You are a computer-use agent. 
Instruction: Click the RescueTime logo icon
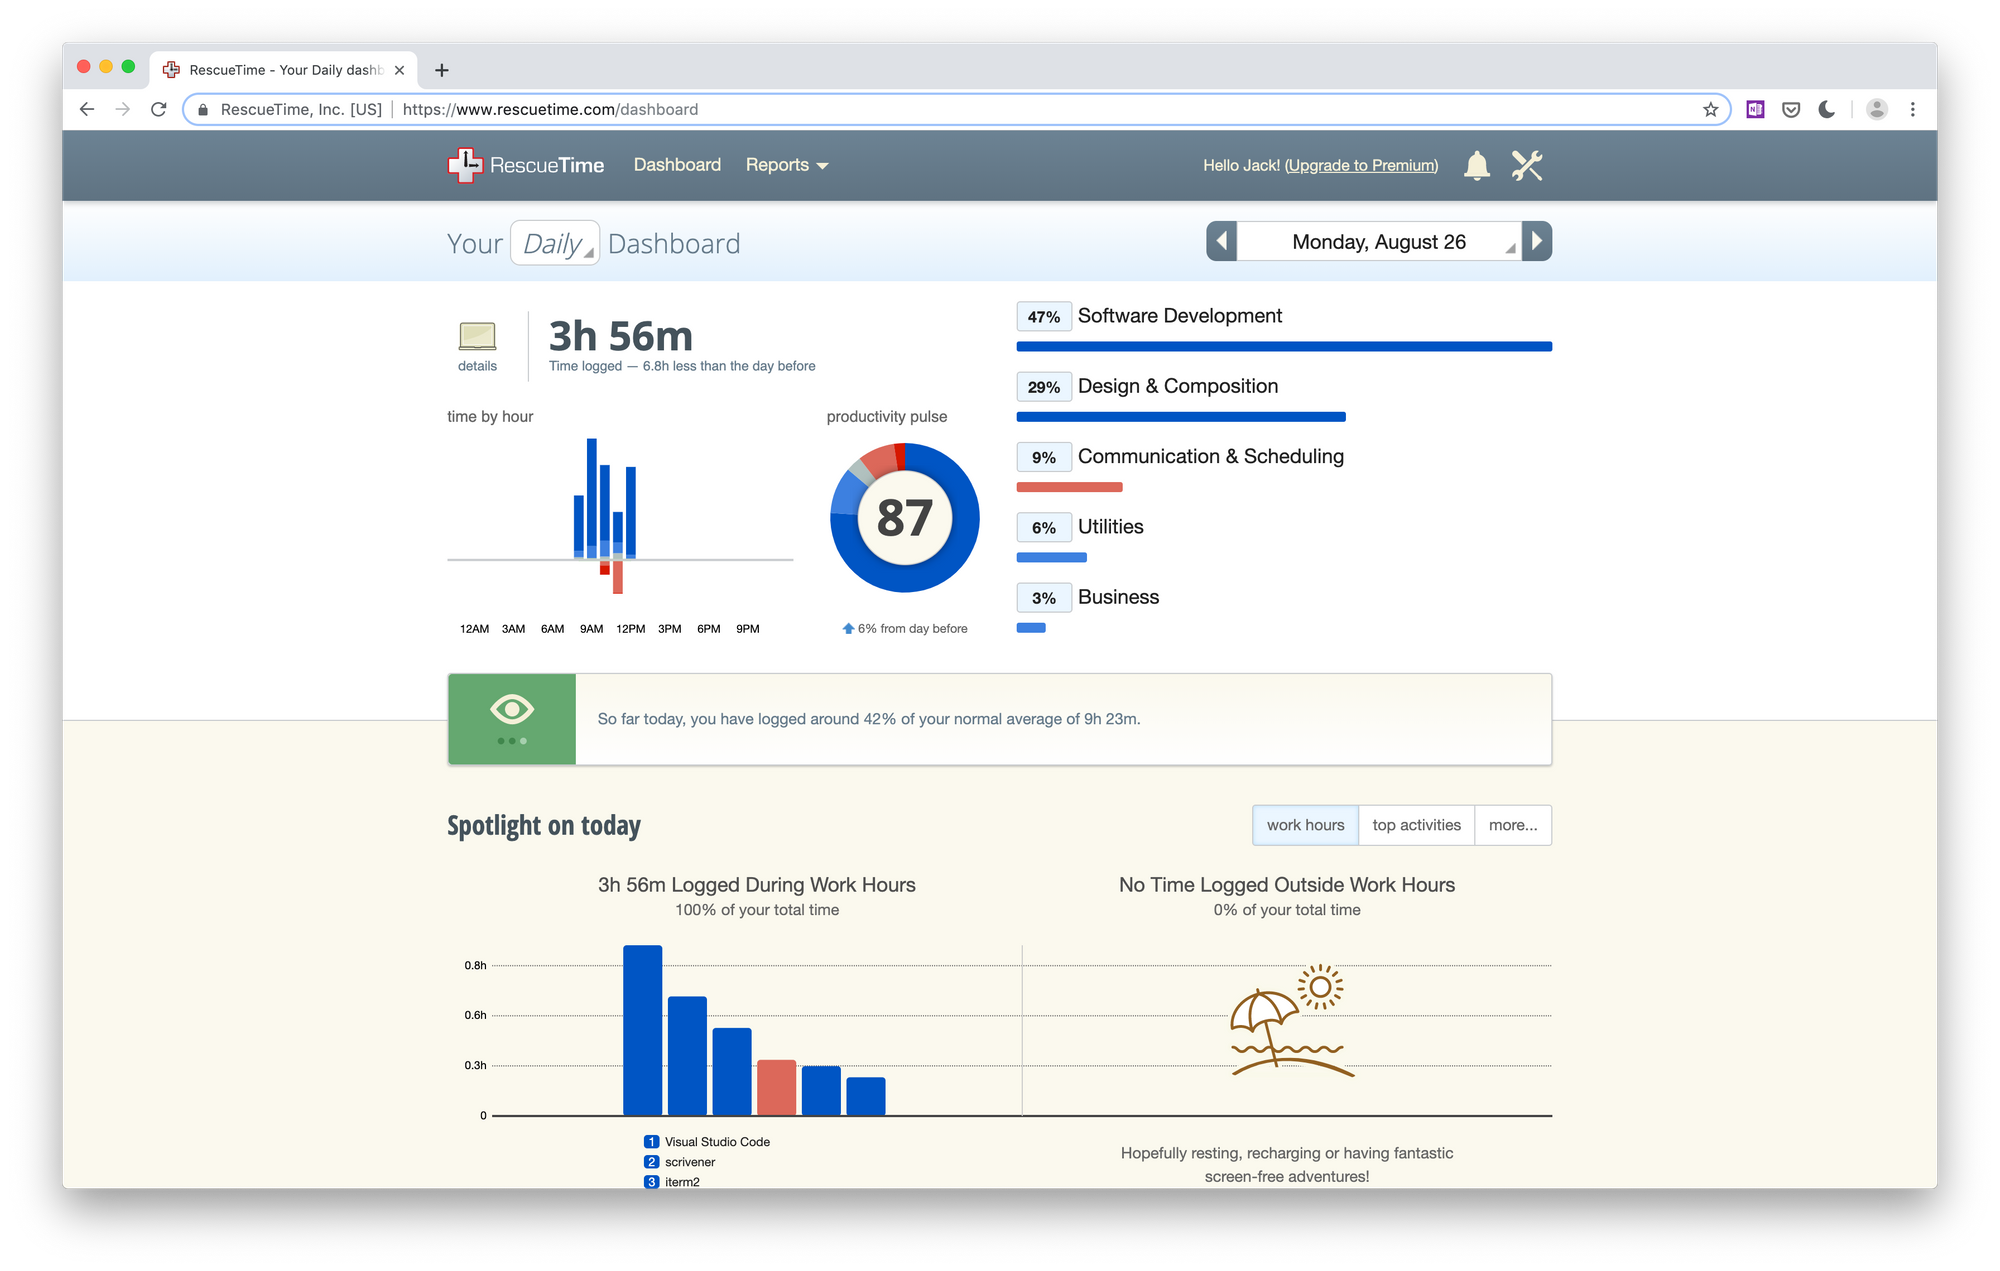tap(464, 165)
